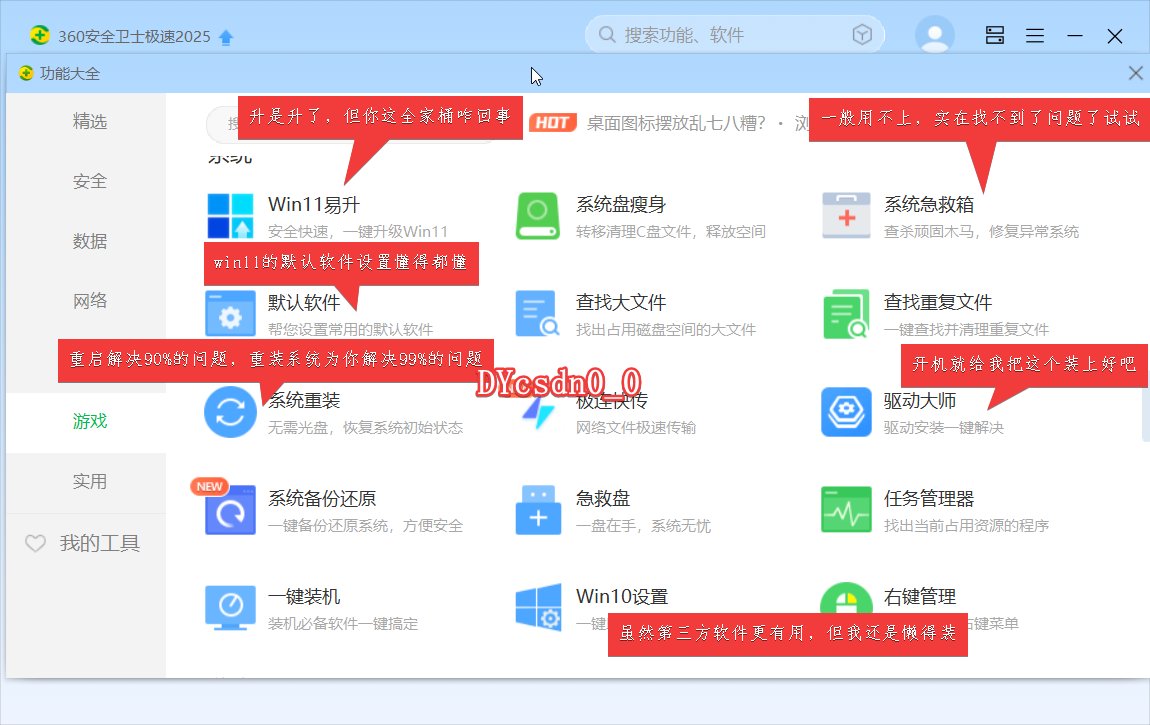Click description 网络文件极速传输
The image size is (1150, 725).
click(636, 427)
